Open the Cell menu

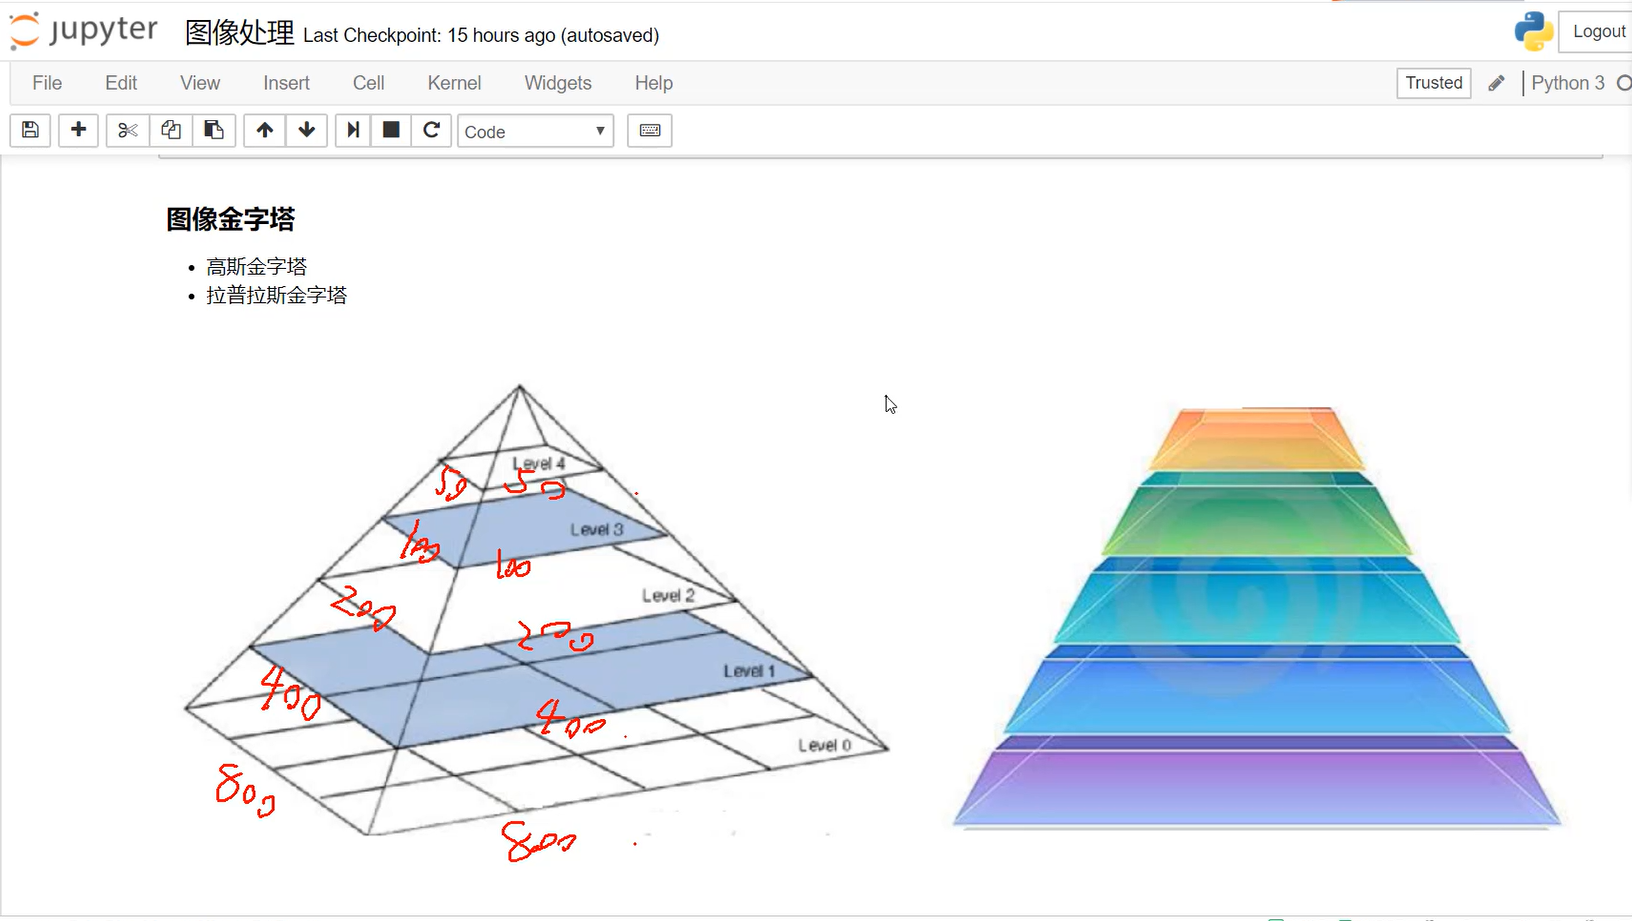(x=368, y=83)
